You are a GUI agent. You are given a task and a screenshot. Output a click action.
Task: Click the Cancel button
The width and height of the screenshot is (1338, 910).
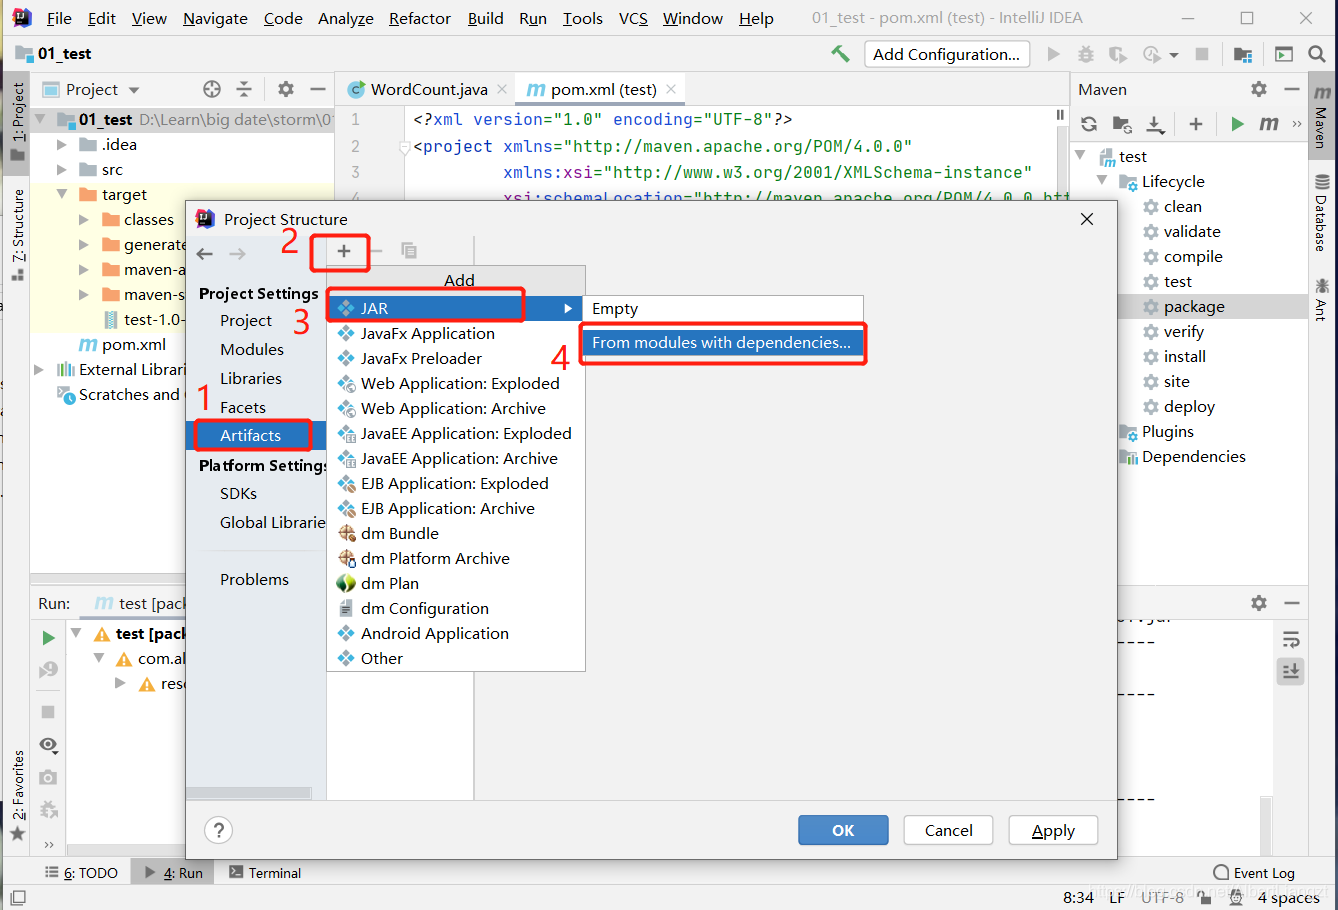948,830
